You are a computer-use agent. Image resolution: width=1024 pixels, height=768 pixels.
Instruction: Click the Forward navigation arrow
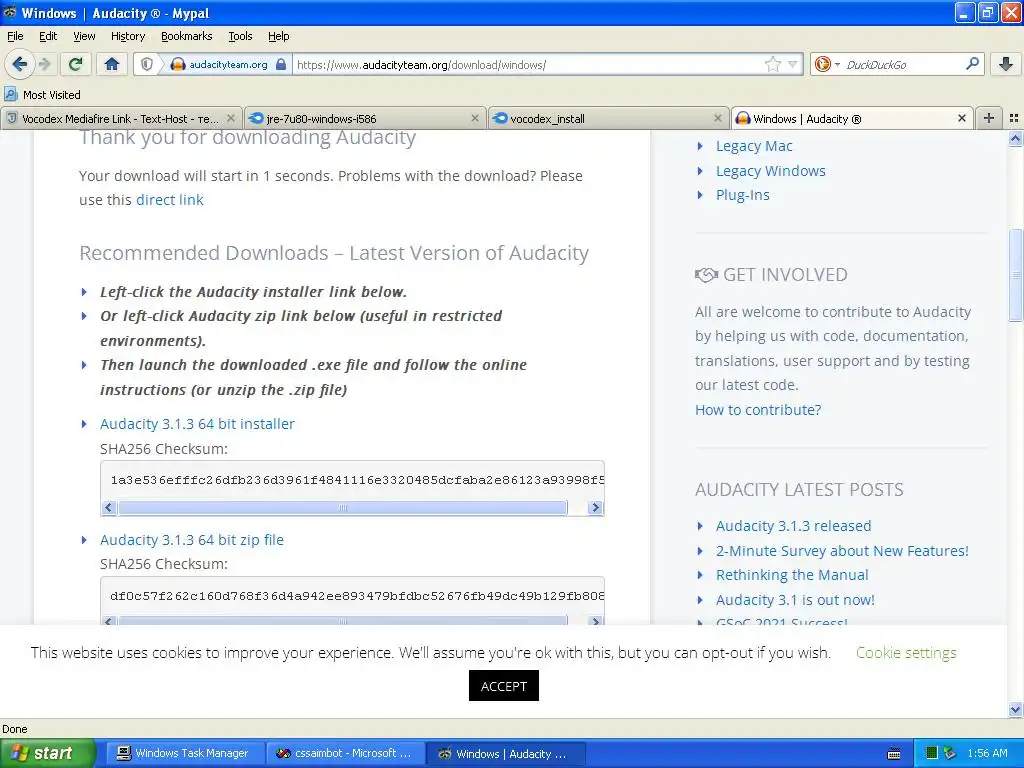pyautogui.click(x=44, y=64)
